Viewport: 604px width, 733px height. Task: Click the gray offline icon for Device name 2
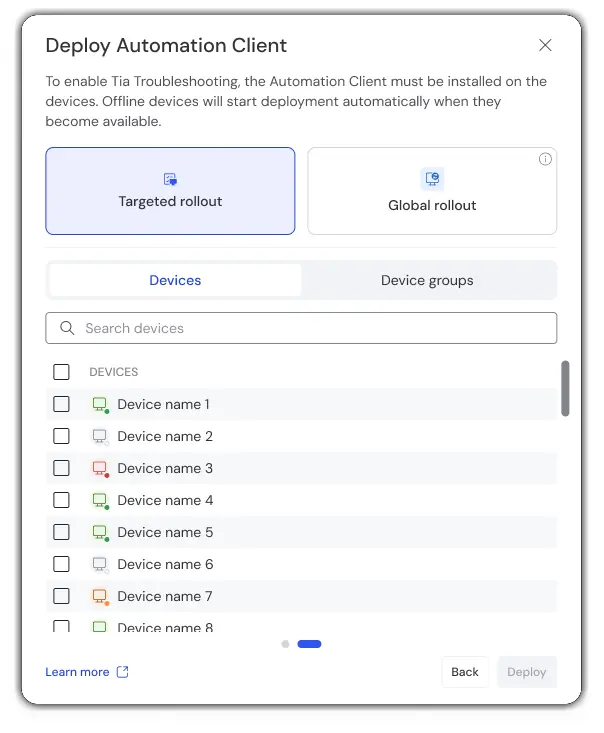coord(100,437)
